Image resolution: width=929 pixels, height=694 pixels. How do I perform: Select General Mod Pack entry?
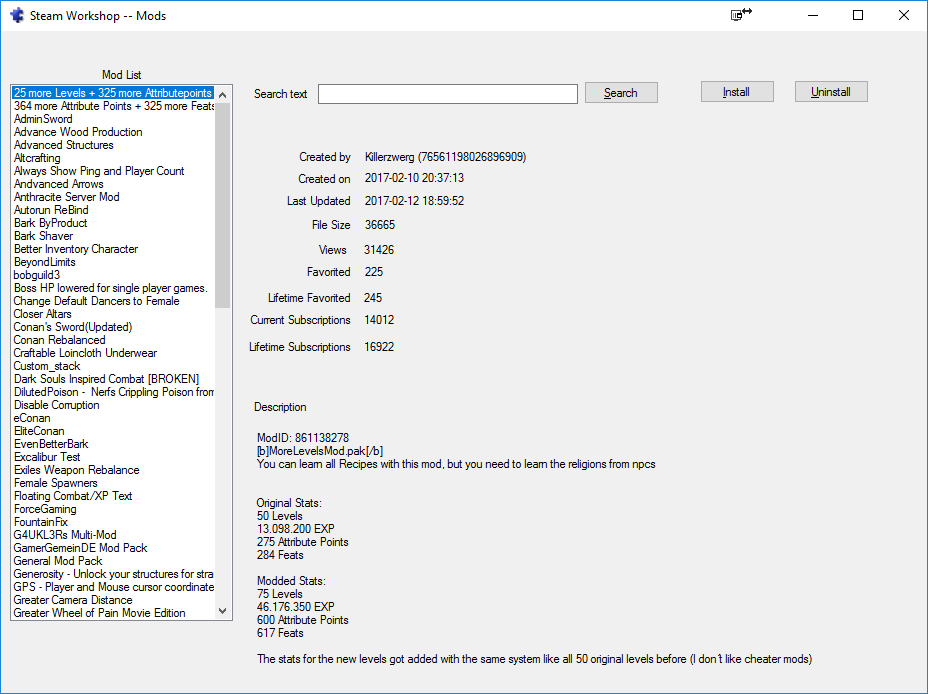coord(58,561)
